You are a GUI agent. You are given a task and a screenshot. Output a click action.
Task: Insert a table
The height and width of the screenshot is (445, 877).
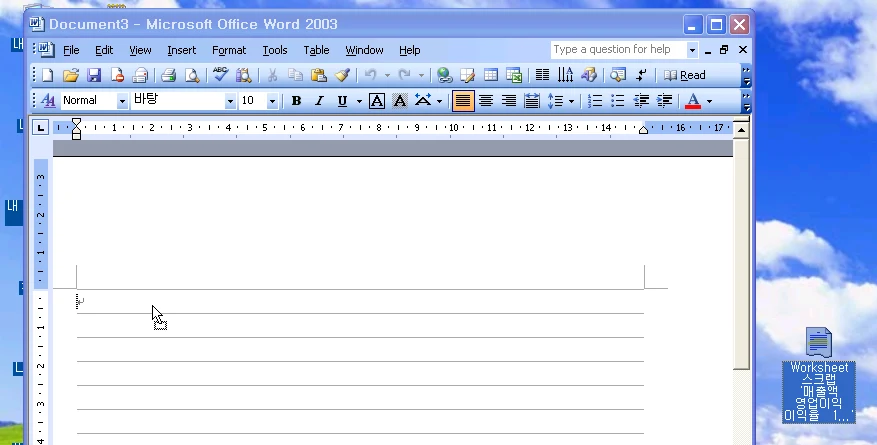click(491, 75)
